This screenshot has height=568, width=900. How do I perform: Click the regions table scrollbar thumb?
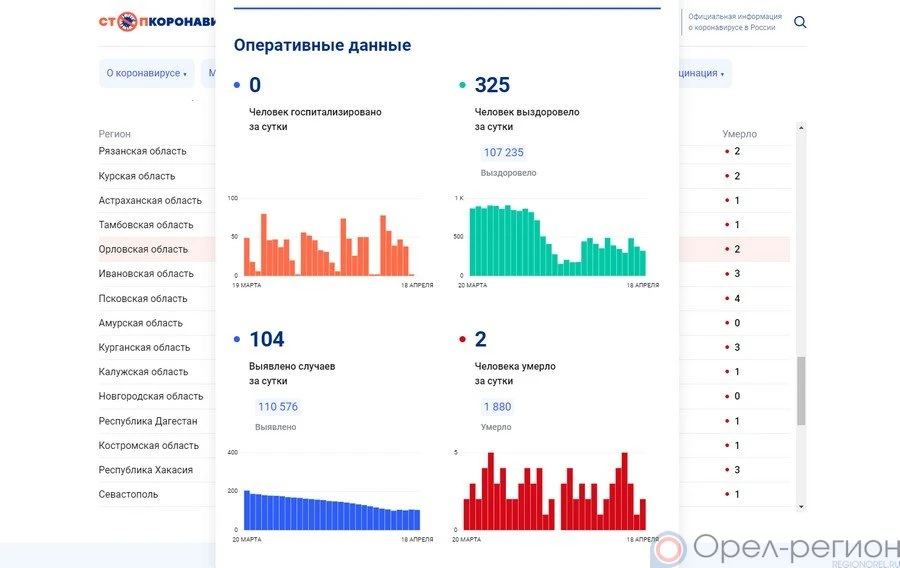click(x=800, y=390)
